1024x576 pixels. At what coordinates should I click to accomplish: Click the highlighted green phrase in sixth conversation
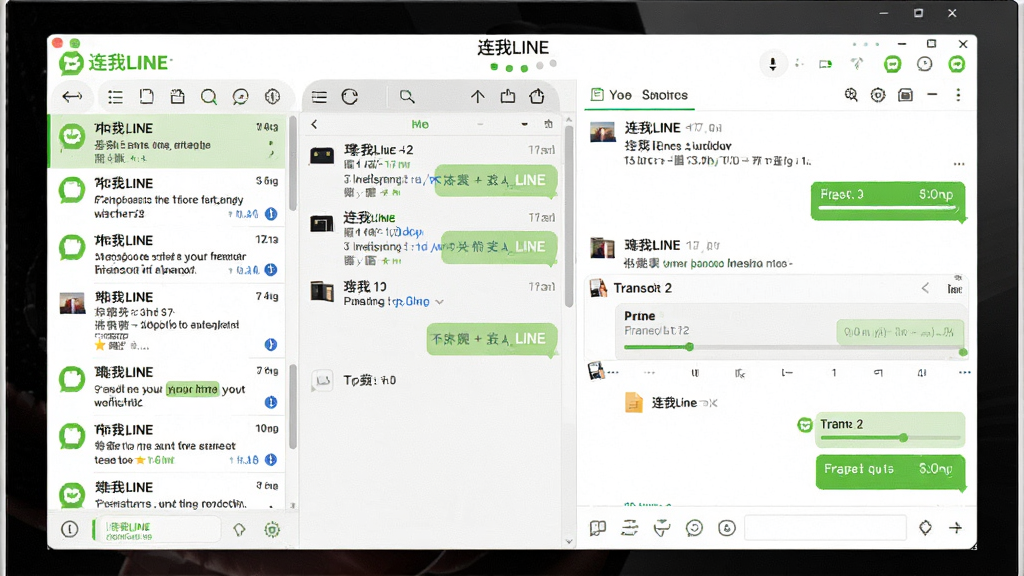pyautogui.click(x=192, y=389)
